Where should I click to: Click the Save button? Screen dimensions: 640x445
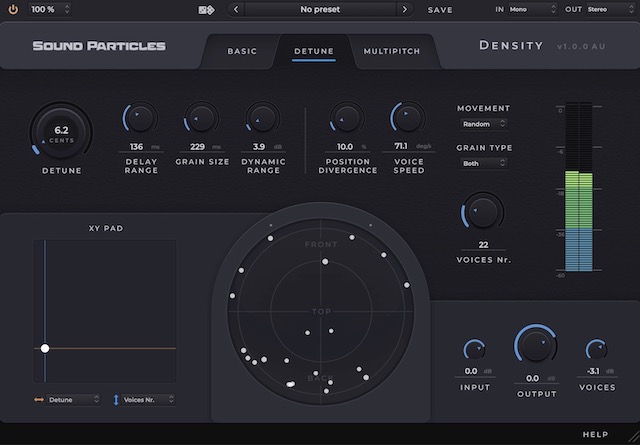click(440, 9)
